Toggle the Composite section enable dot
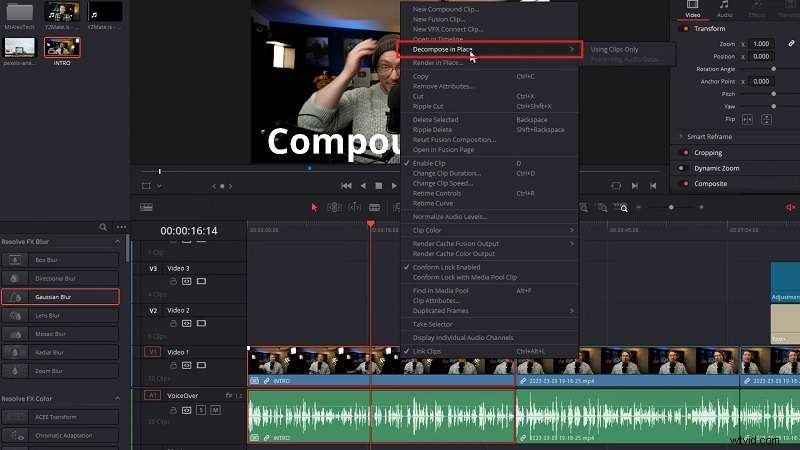Screen dimensions: 800x450 686,184
